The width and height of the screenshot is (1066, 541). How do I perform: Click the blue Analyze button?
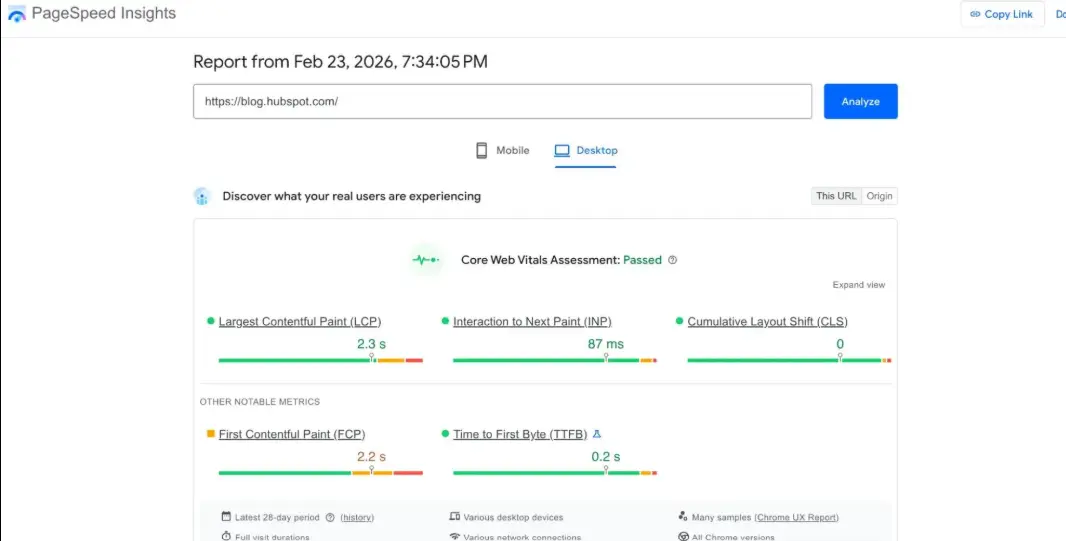pyautogui.click(x=861, y=101)
